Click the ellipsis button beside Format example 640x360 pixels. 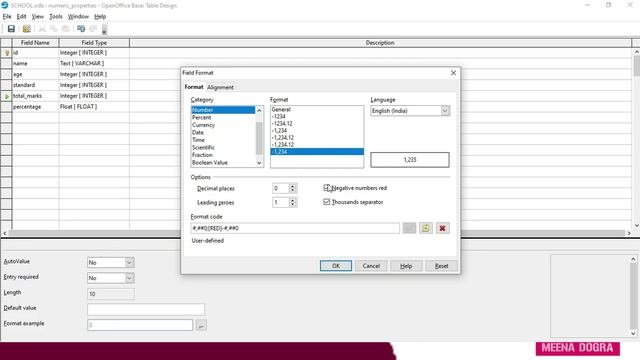tap(201, 325)
